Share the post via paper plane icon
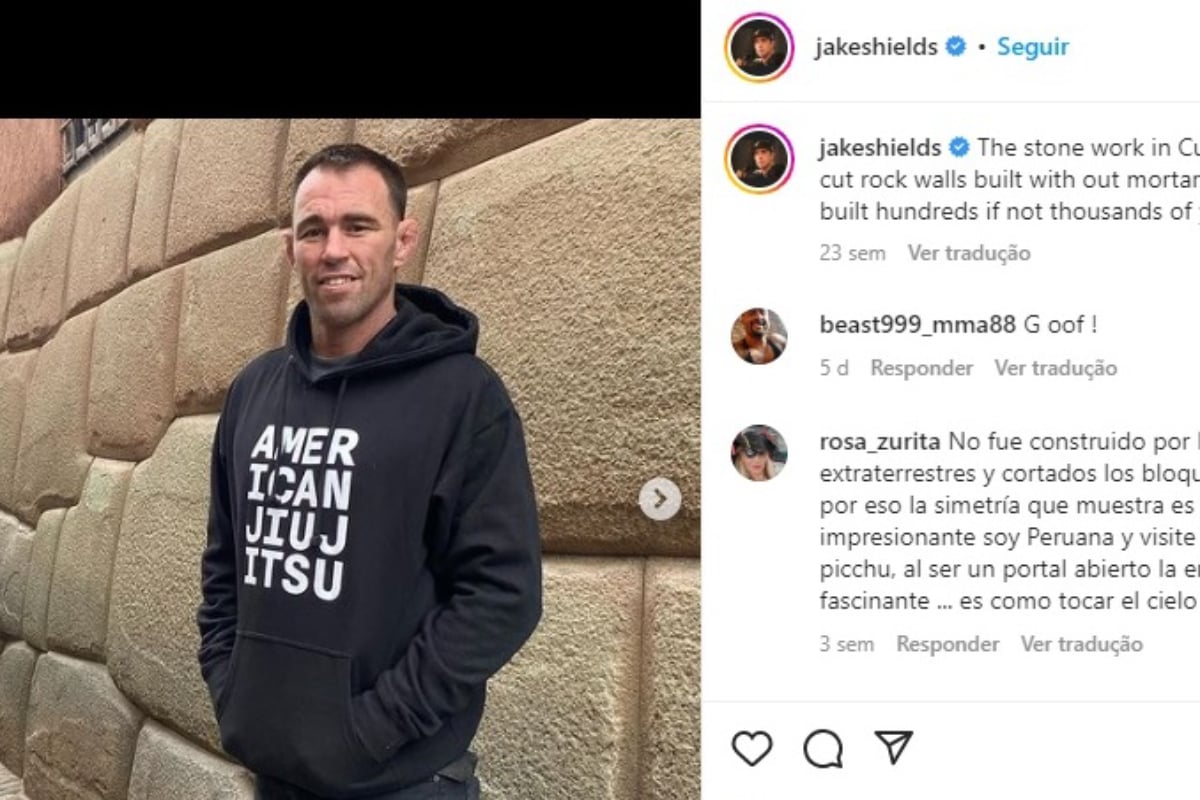Image resolution: width=1200 pixels, height=800 pixels. coord(893,747)
